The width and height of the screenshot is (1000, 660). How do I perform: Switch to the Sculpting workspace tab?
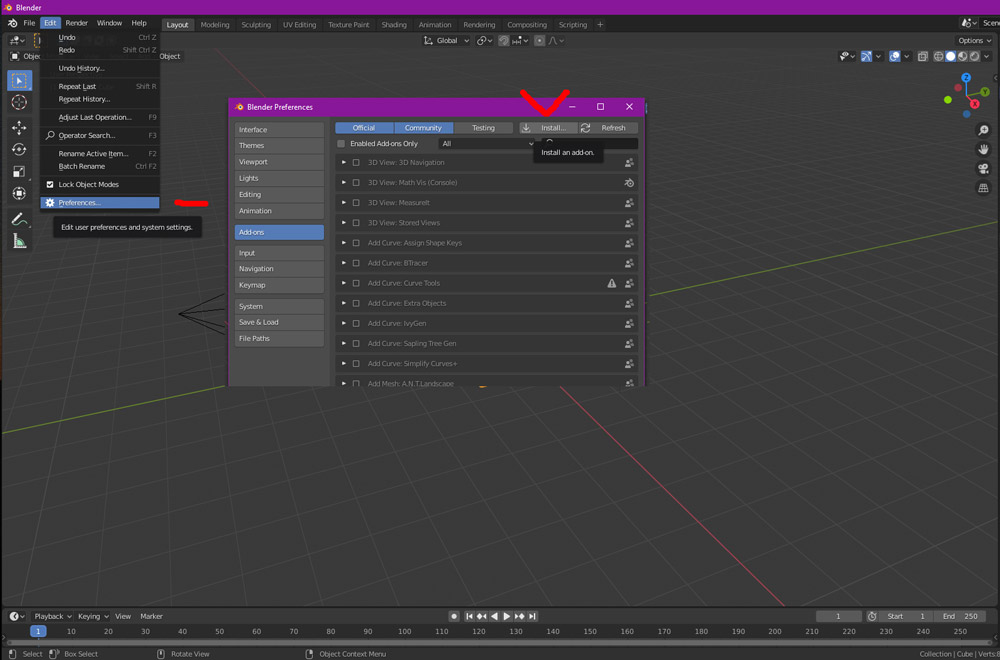[x=256, y=25]
